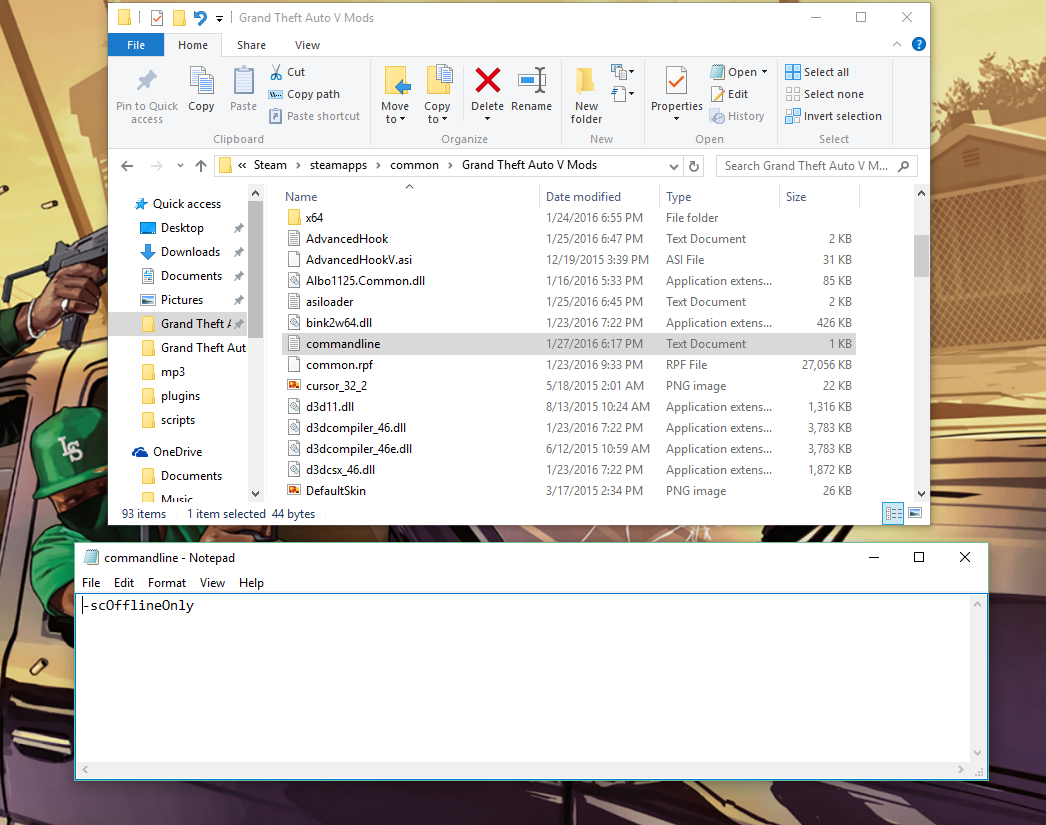1046x825 pixels.
Task: Click the Cut scissors icon
Action: click(276, 72)
